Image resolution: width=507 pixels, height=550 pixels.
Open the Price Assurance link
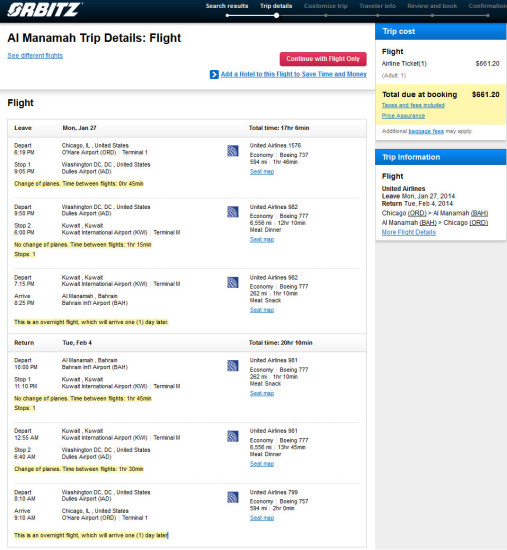pos(403,116)
